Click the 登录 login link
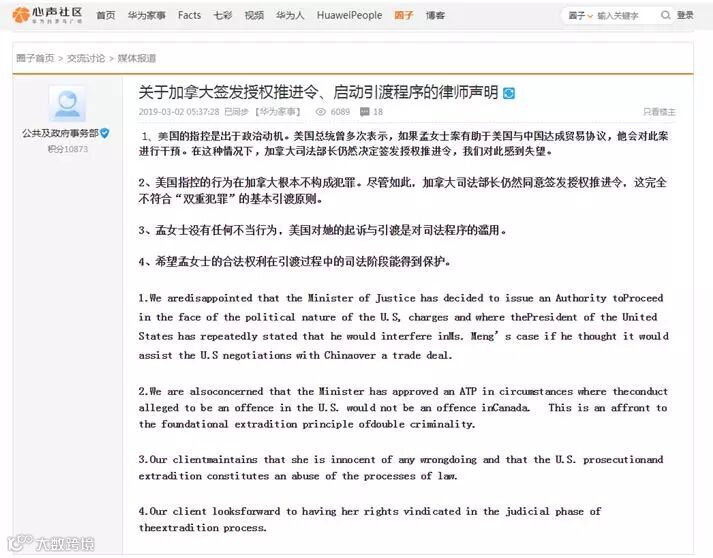The height and width of the screenshot is (558, 713). (x=685, y=15)
